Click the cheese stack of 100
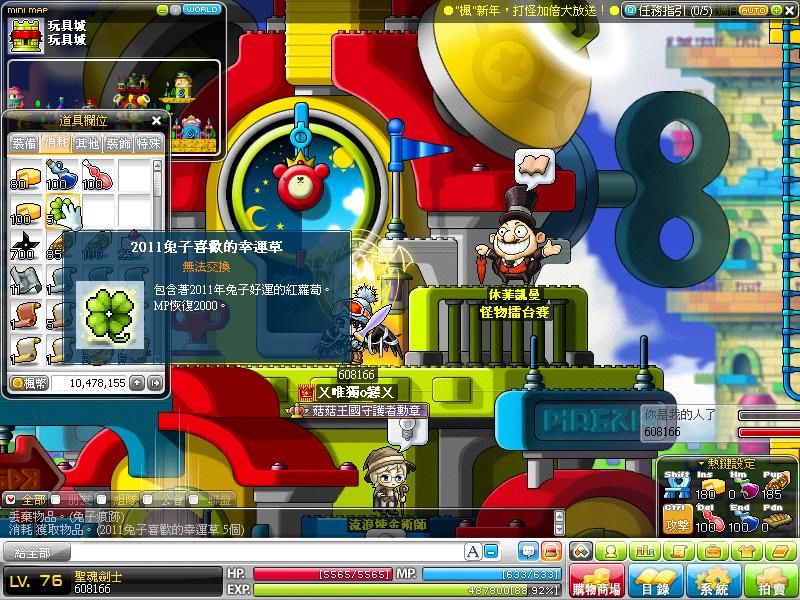The width and height of the screenshot is (800, 600). tap(26, 211)
